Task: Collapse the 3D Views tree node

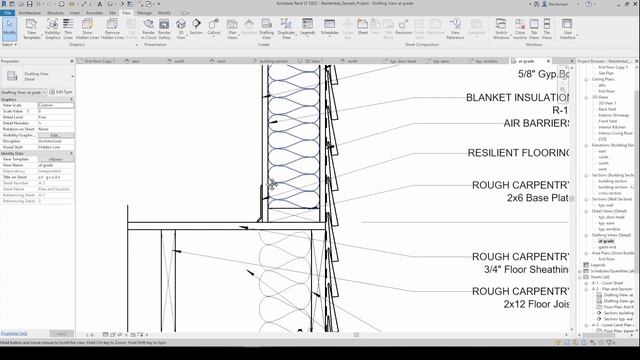Action: [x=587, y=97]
